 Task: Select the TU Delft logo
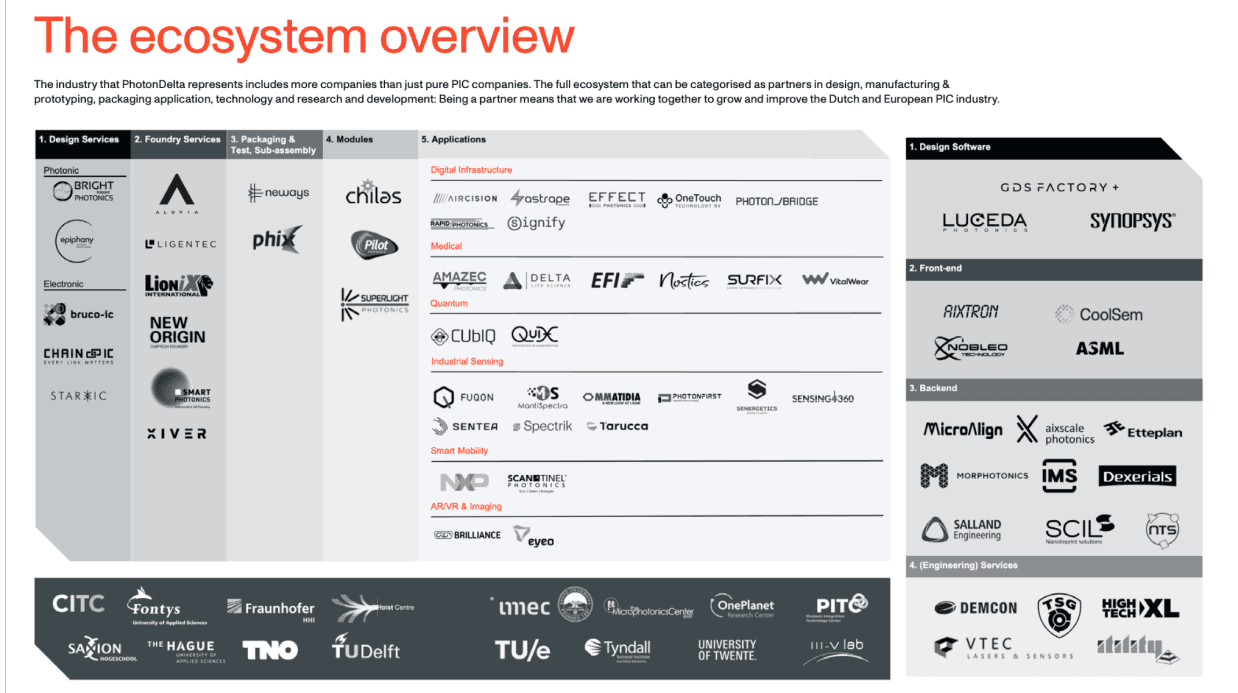(x=365, y=648)
